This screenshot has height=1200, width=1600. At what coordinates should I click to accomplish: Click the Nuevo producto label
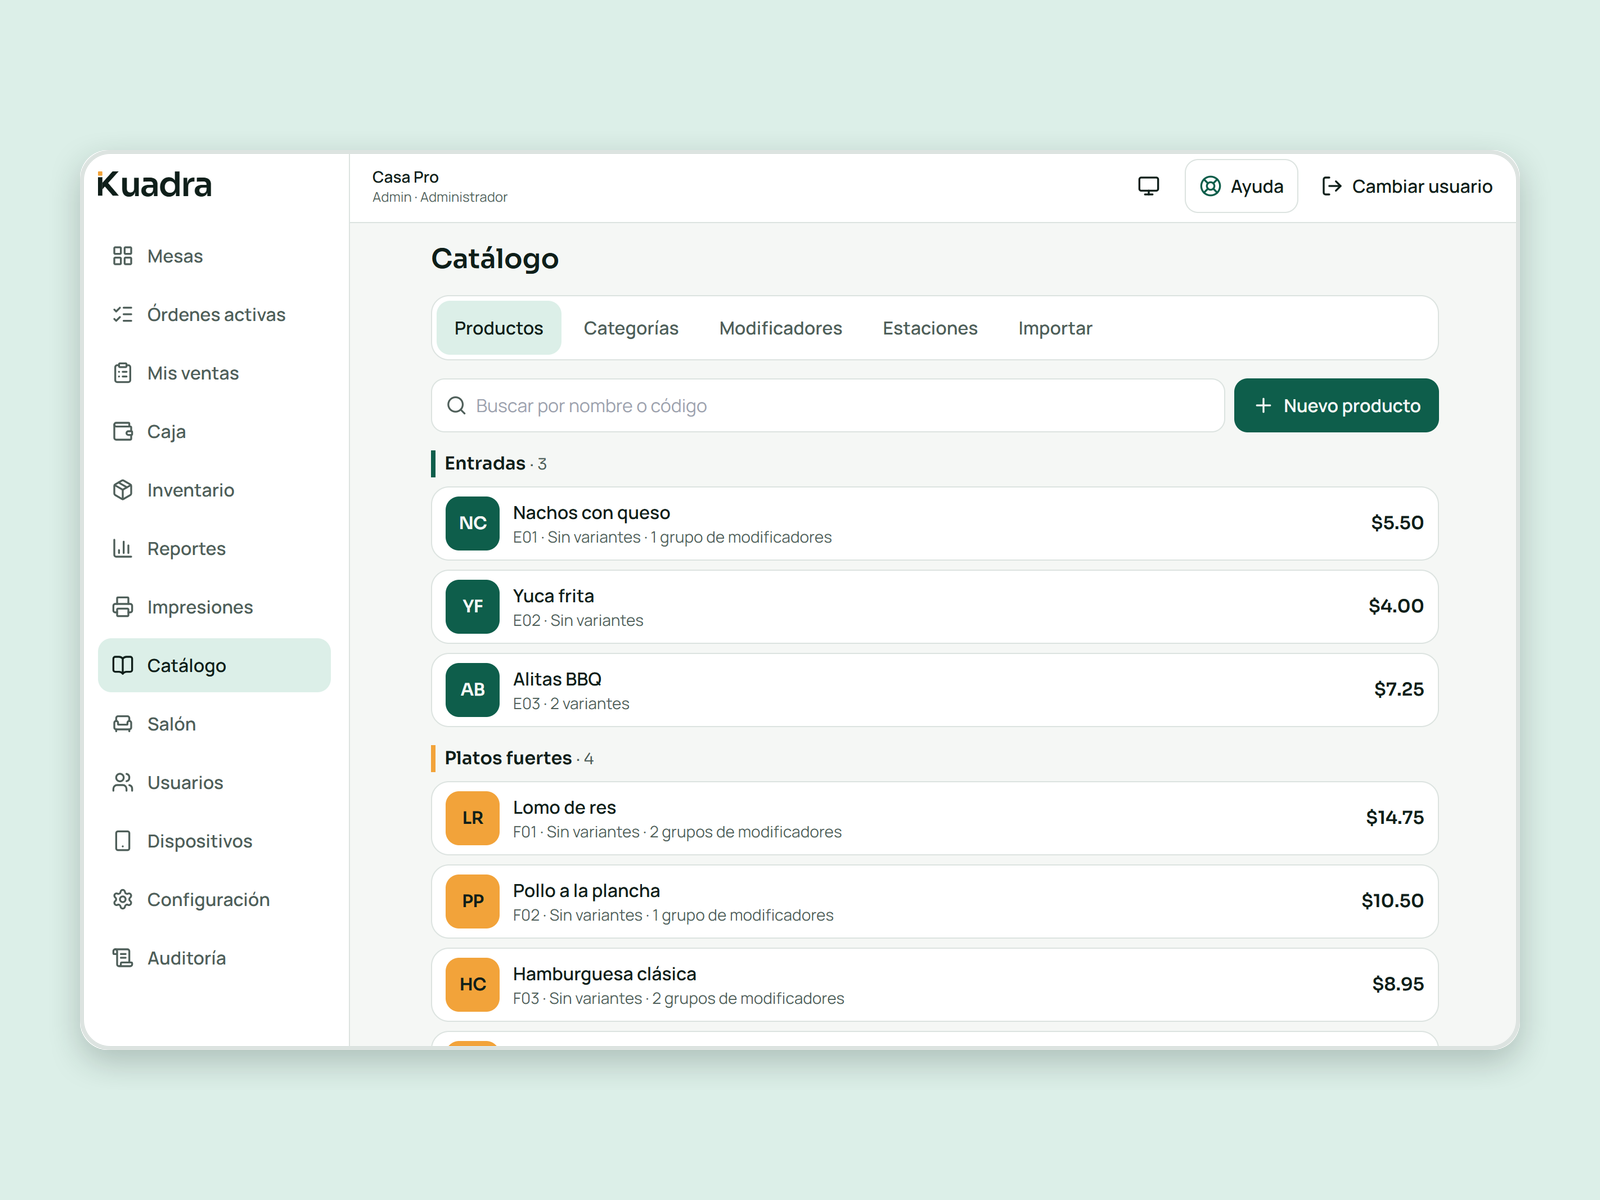click(x=1352, y=406)
